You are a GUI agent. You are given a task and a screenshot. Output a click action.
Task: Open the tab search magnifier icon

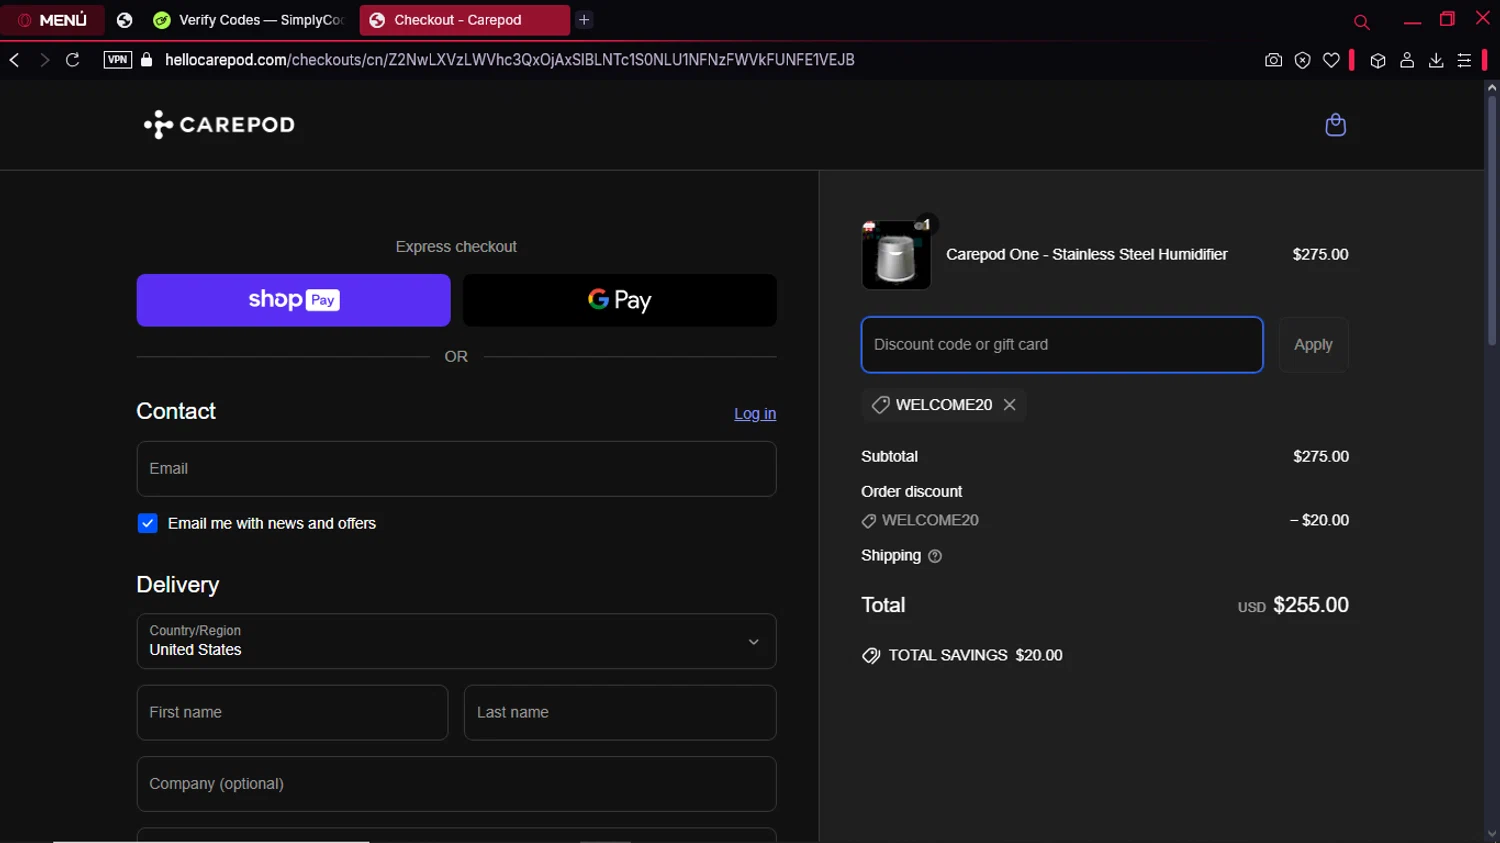(x=1361, y=22)
